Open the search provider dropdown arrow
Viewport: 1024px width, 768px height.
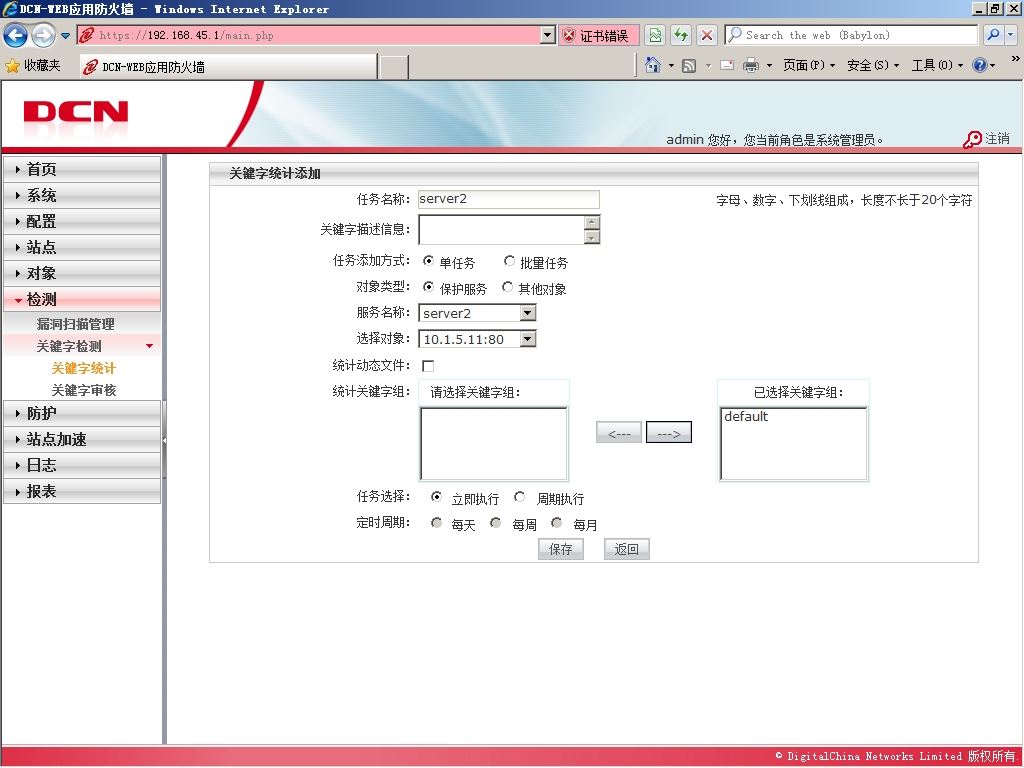click(x=1010, y=35)
